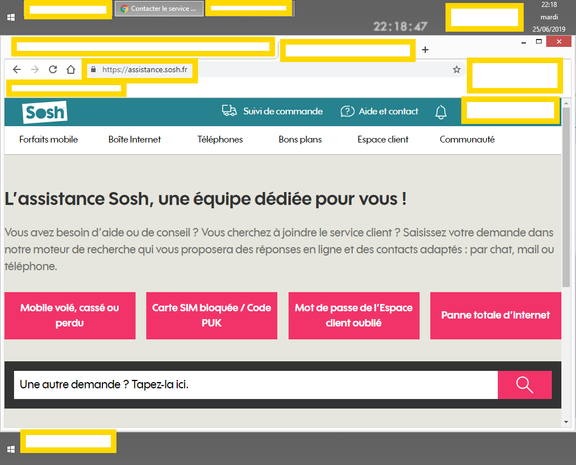This screenshot has height=465, width=576.
Task: Open a new browser tab with the plus icon
Action: tap(425, 50)
